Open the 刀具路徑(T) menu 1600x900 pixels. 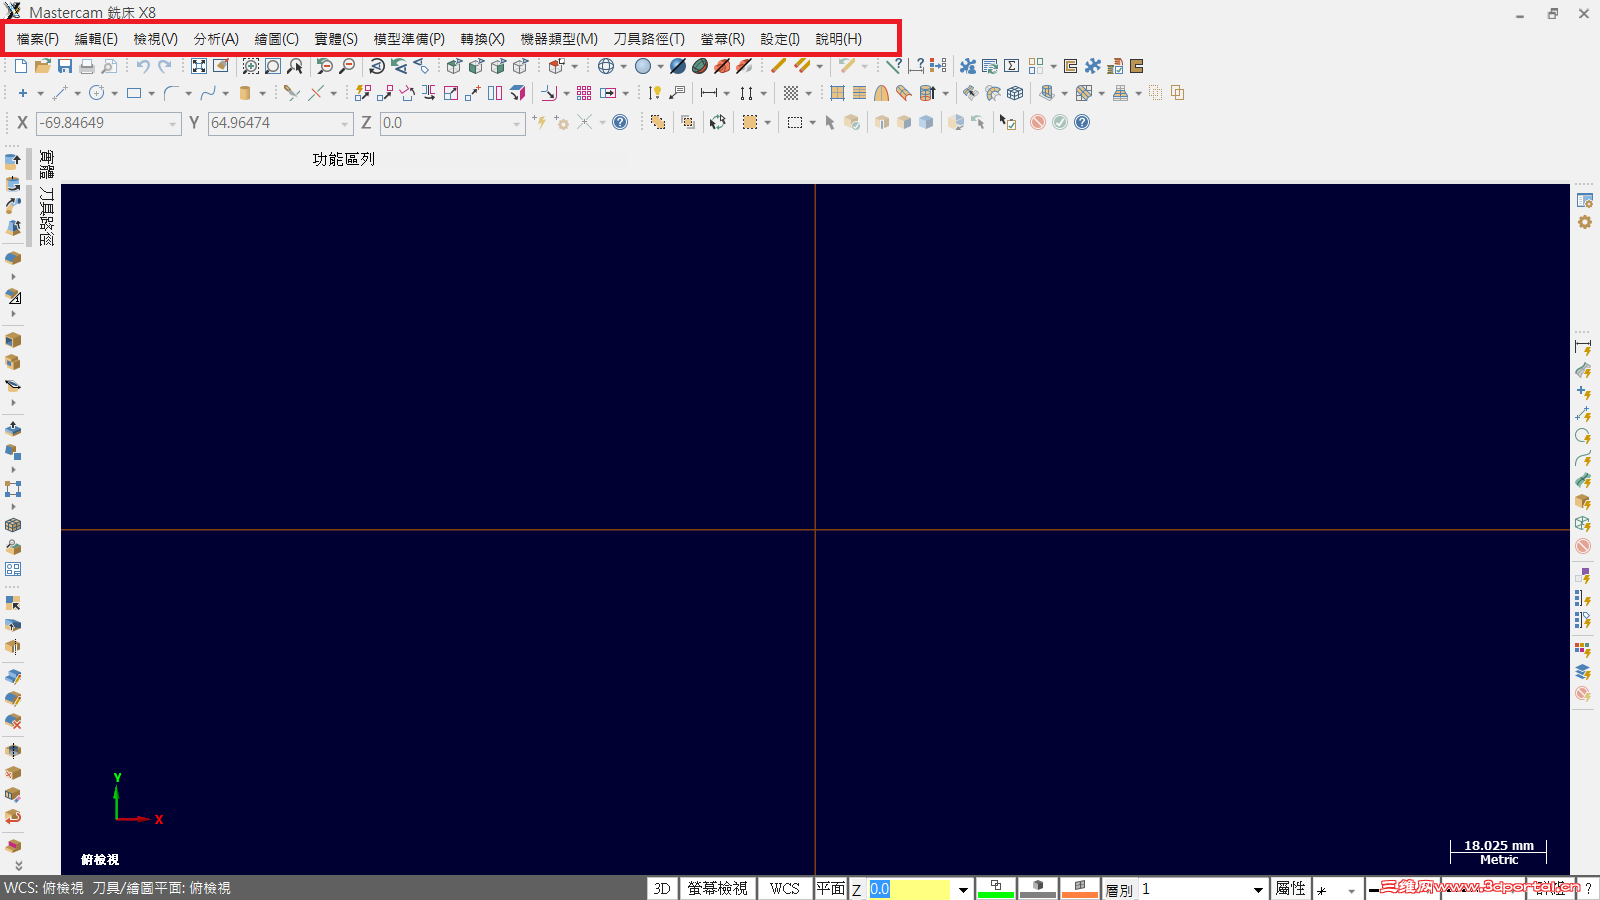(649, 39)
